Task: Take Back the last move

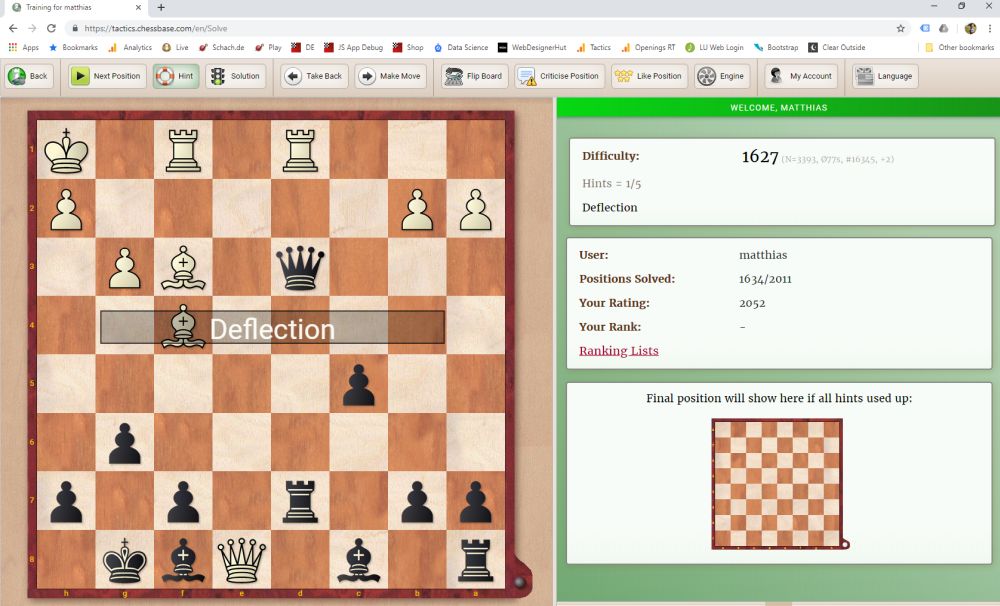Action: click(x=314, y=76)
